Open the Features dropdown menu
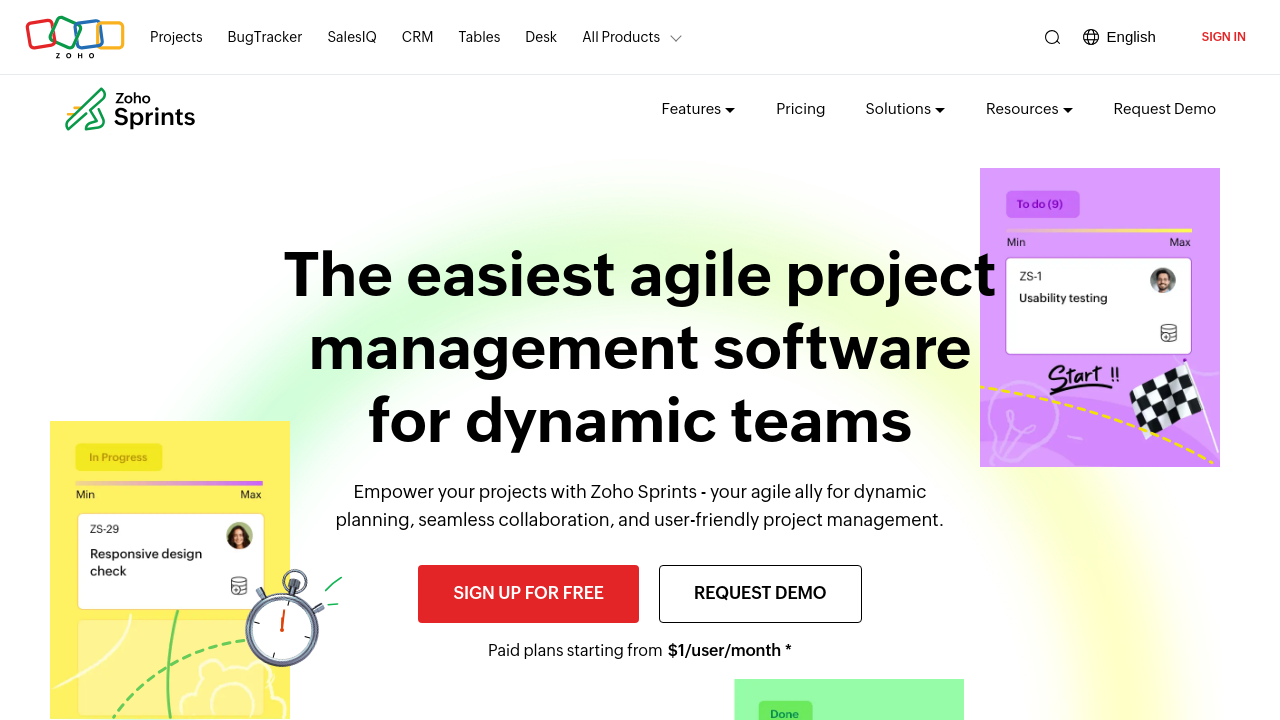Image resolution: width=1280 pixels, height=720 pixels. coord(698,109)
